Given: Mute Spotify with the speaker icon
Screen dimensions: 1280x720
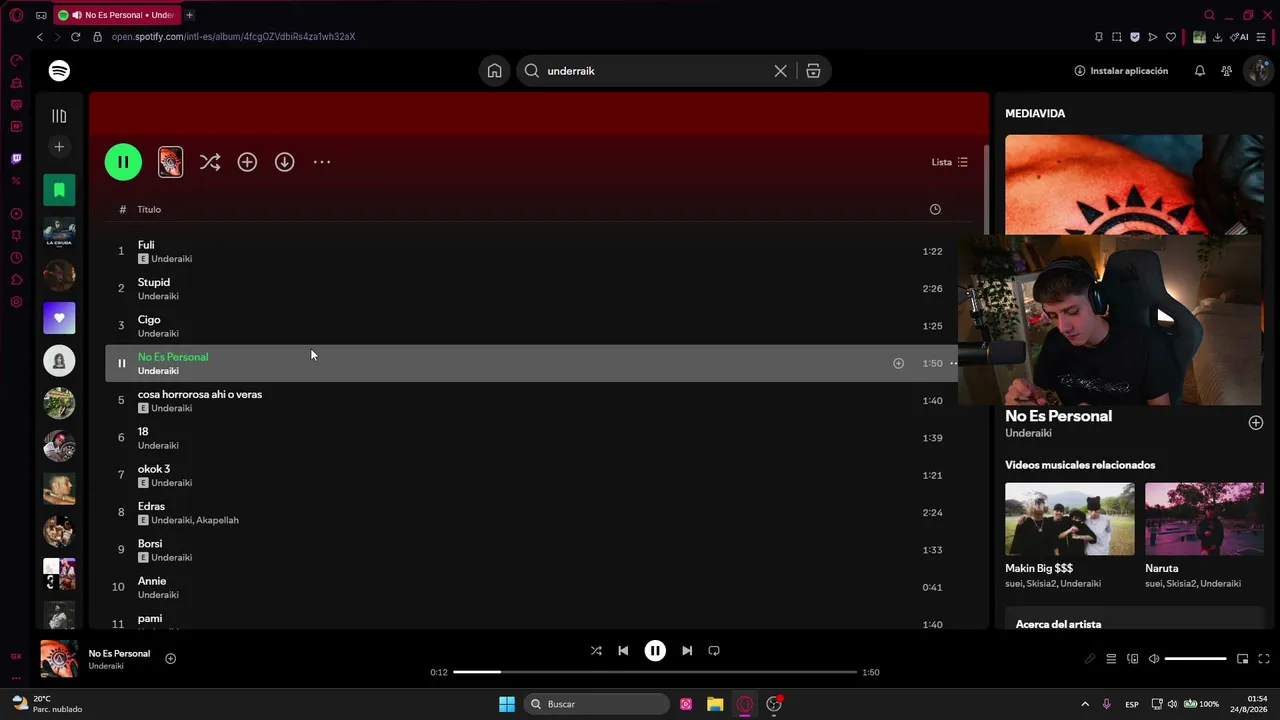Looking at the screenshot, I should pos(1153,659).
